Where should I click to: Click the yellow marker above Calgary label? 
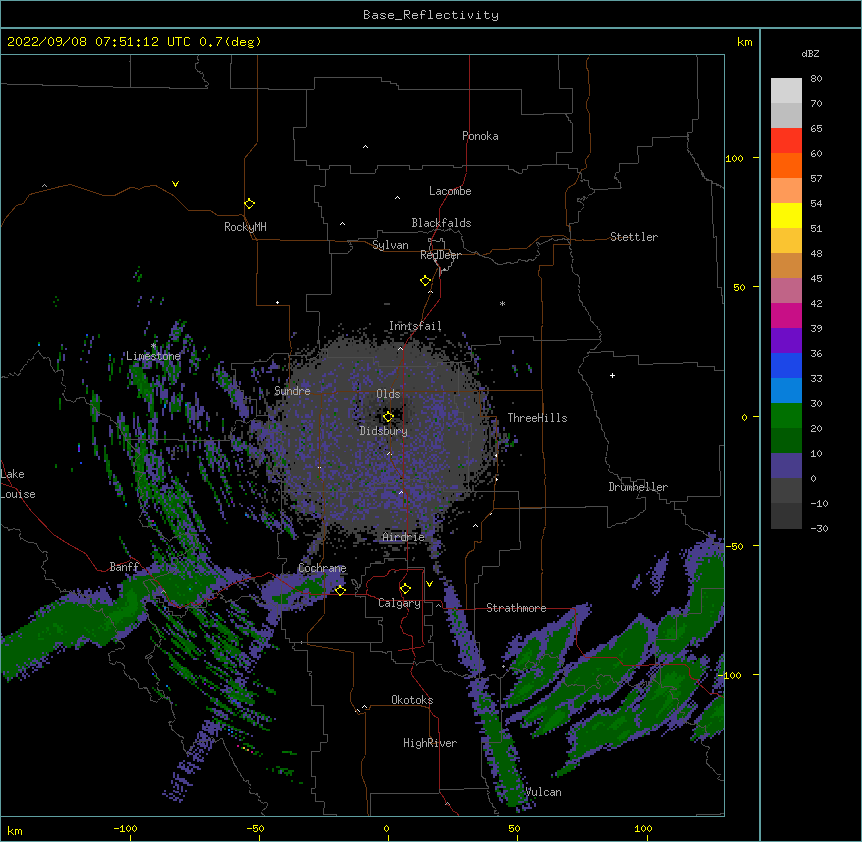pos(405,588)
